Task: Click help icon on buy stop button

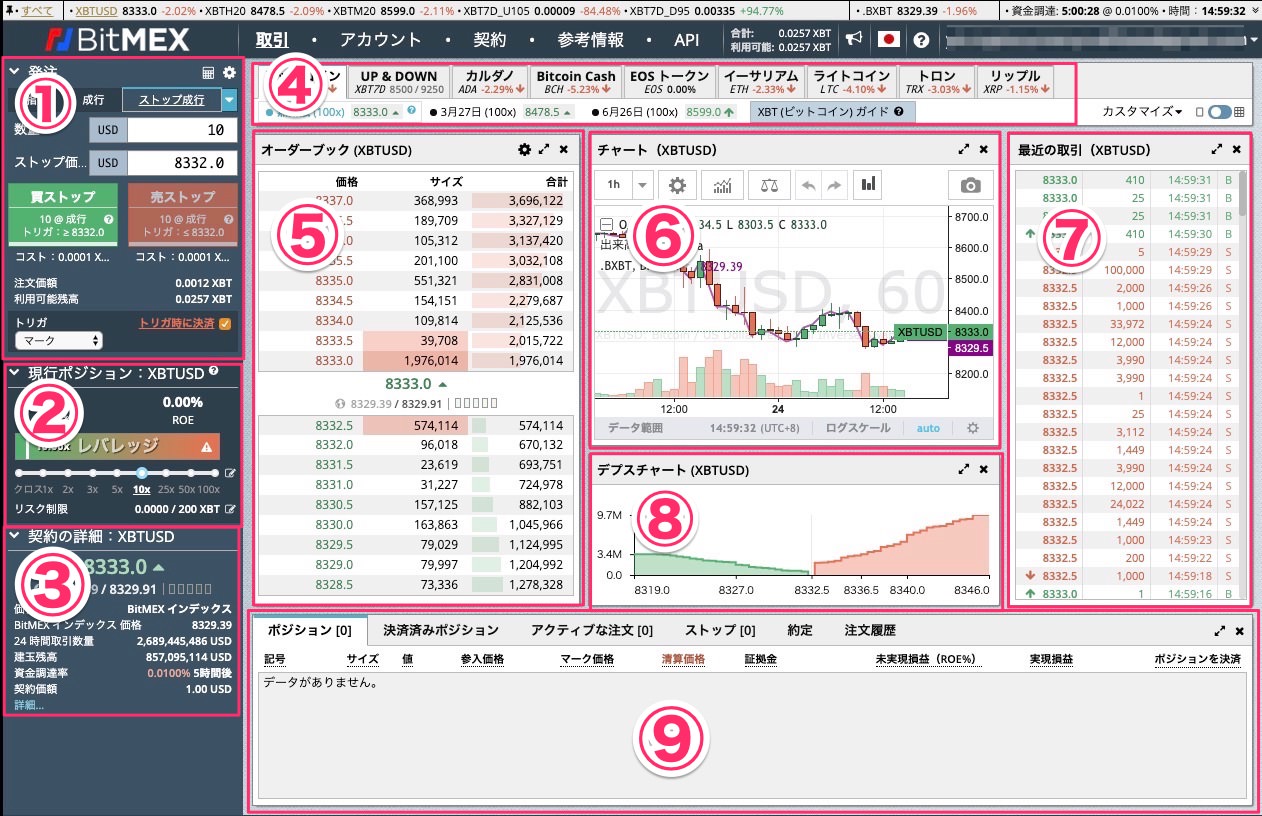Action: coord(108,219)
